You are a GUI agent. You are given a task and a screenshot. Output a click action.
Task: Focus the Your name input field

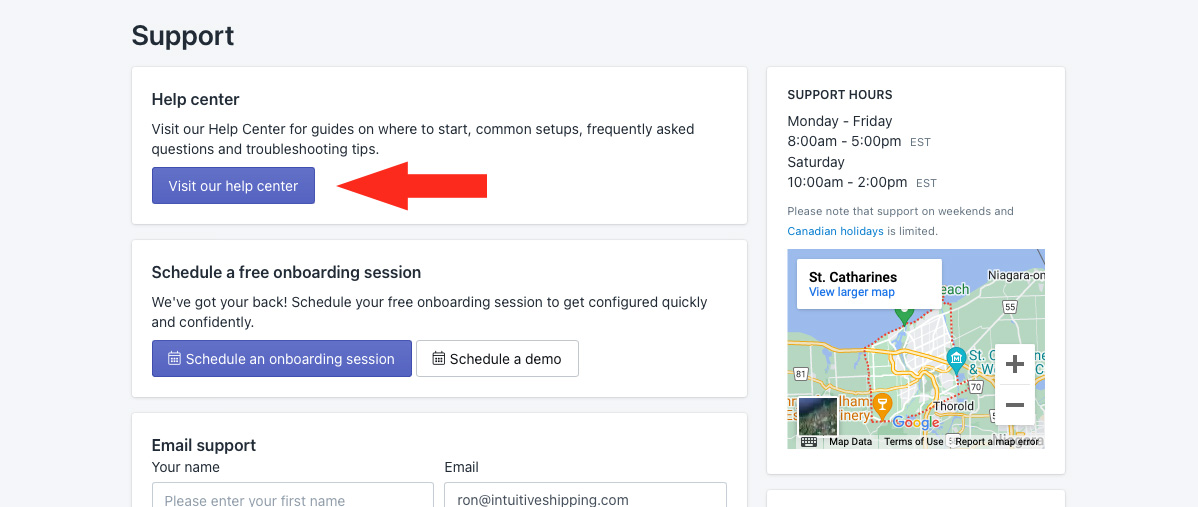pos(293,495)
